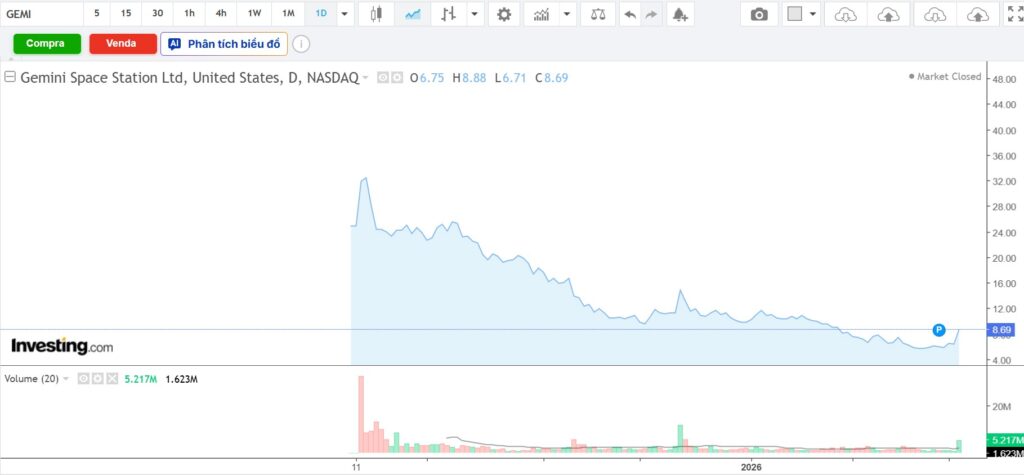Image resolution: width=1024 pixels, height=475 pixels.
Task: Switch to the 1h timeframe
Action: point(189,13)
